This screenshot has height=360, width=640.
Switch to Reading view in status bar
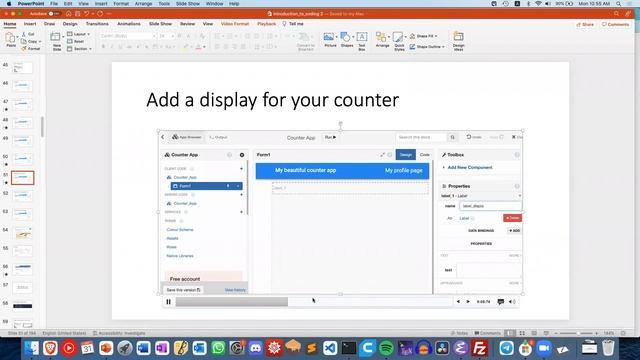click(x=534, y=333)
